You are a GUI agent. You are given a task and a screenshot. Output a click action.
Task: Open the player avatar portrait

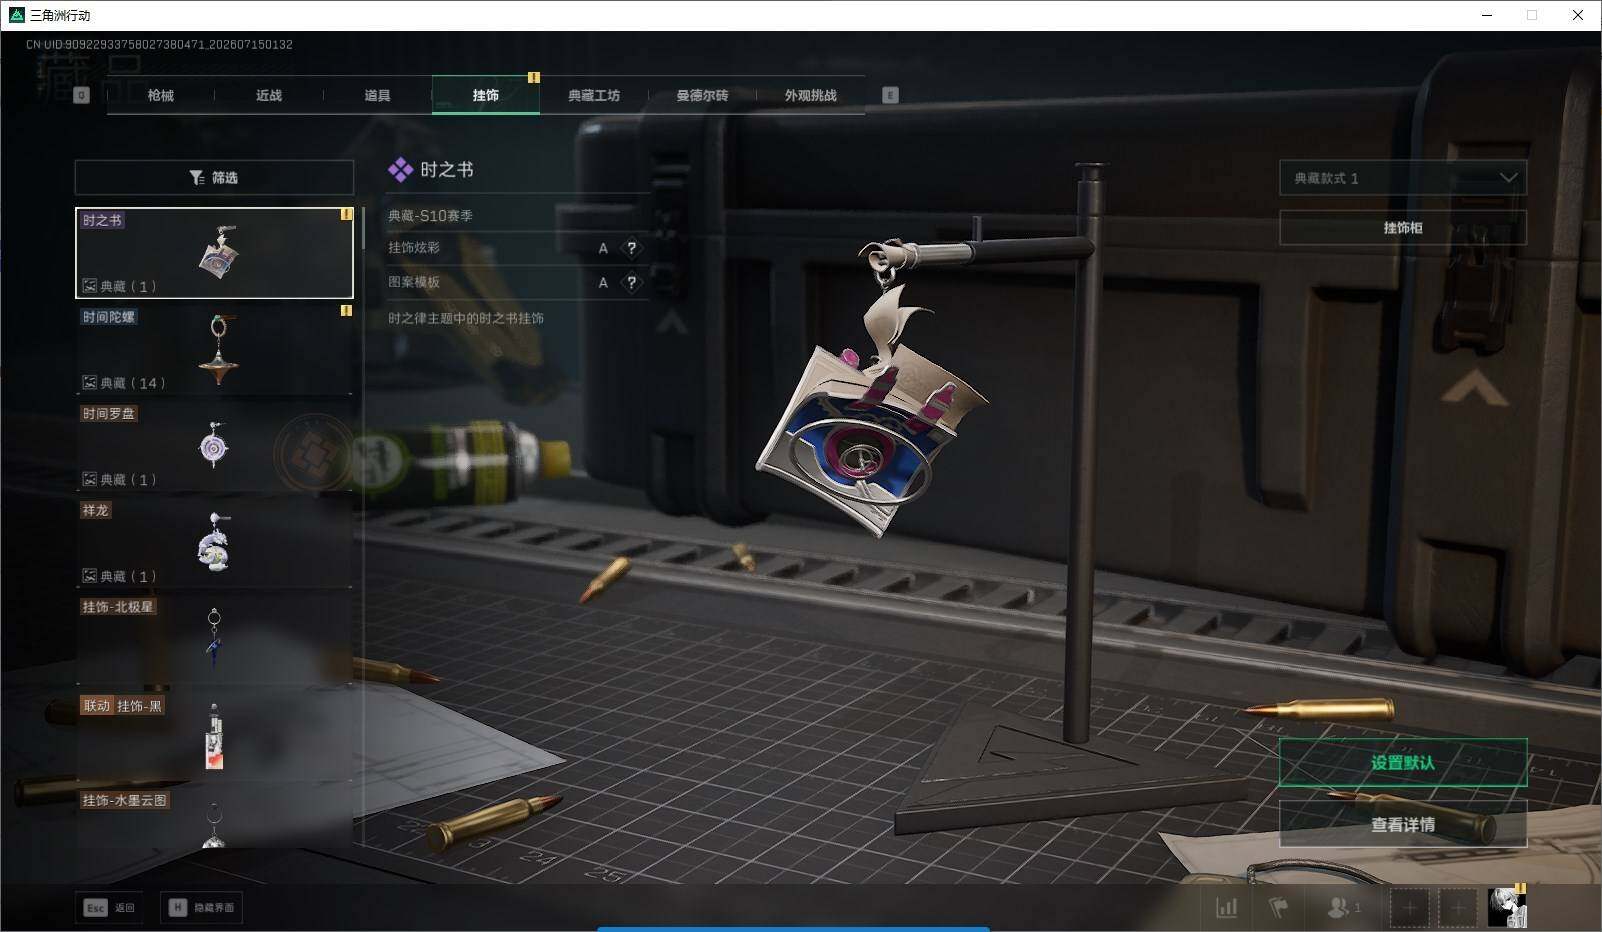tap(1507, 908)
